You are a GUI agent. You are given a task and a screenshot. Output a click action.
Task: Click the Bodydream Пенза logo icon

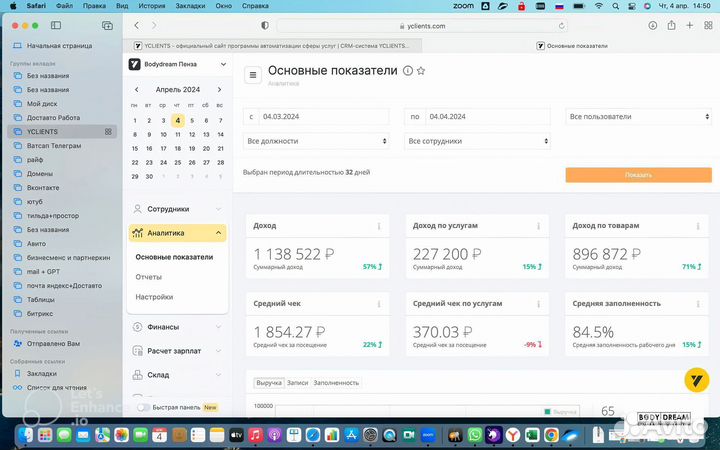[135, 64]
